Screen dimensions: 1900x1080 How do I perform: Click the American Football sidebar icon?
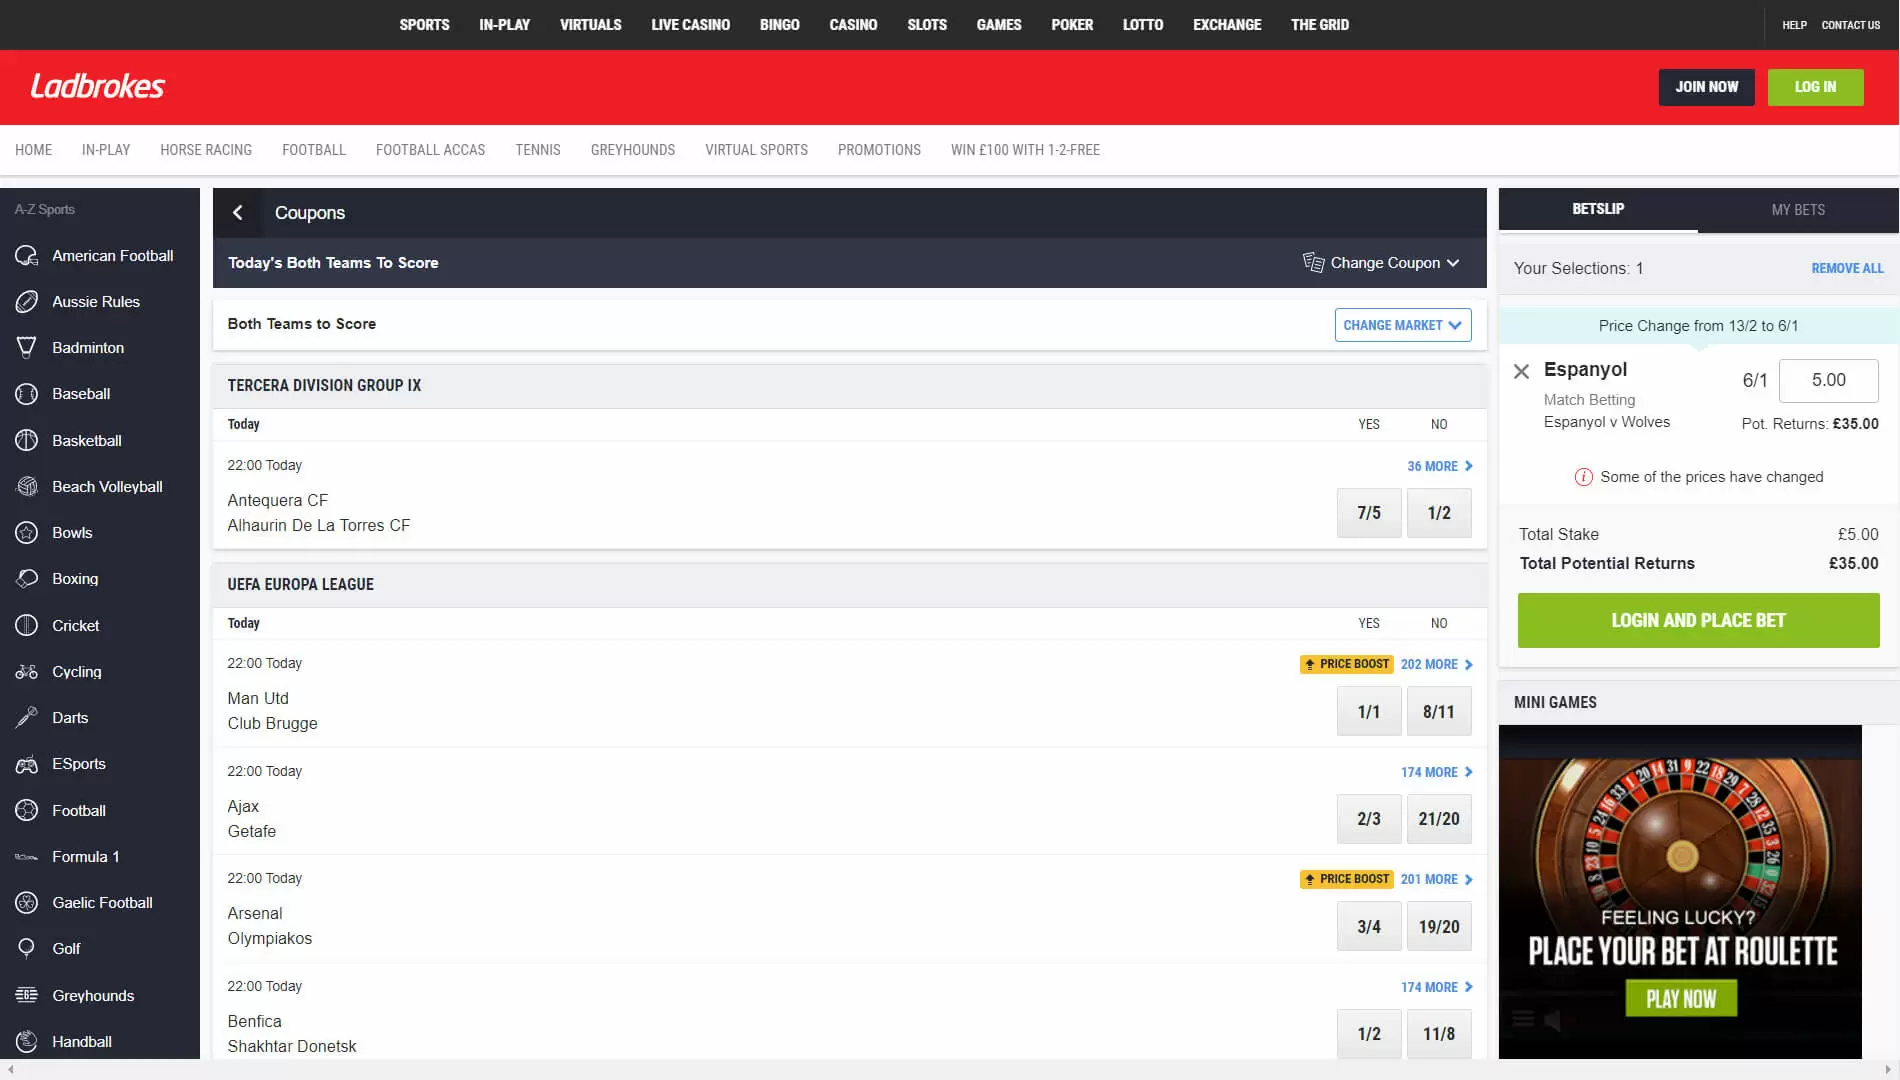pos(27,256)
